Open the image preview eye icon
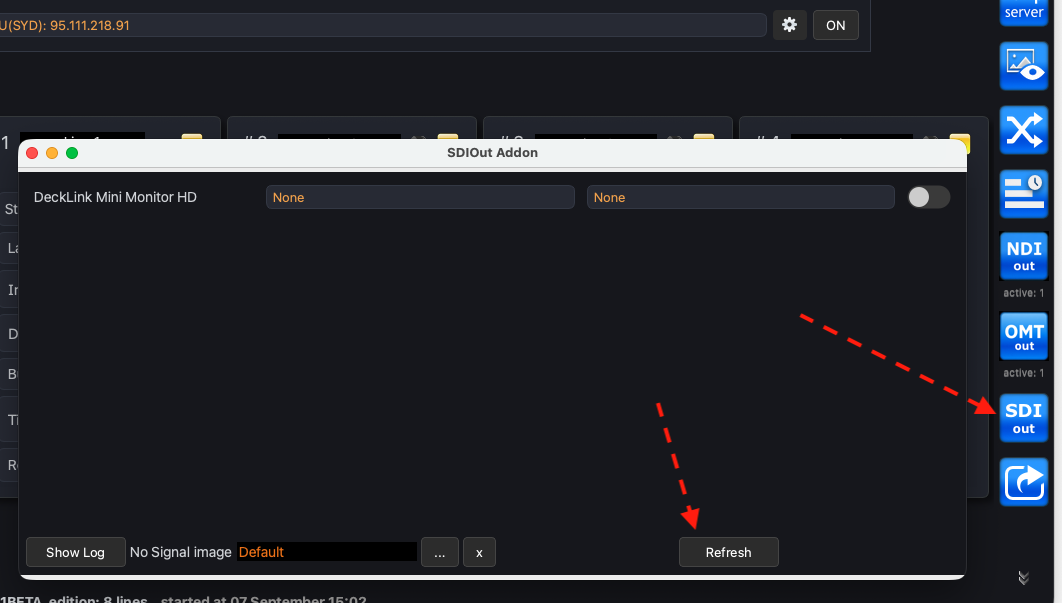The width and height of the screenshot is (1062, 603). pos(1023,66)
